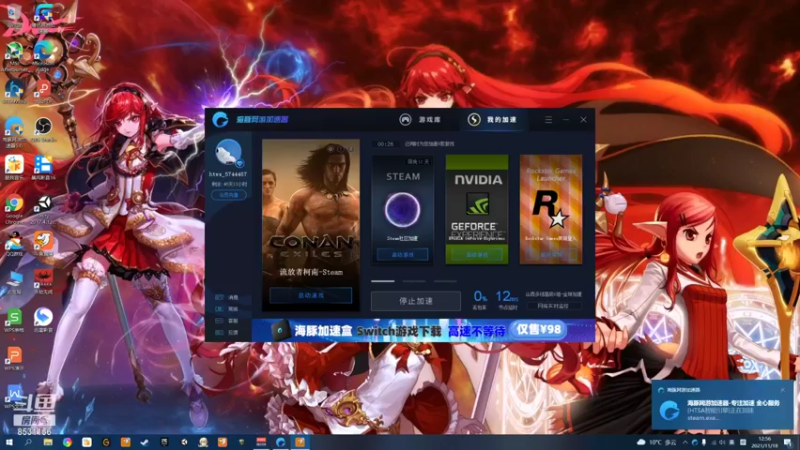Open the yellow music app desktop shortcut

[x=14, y=168]
